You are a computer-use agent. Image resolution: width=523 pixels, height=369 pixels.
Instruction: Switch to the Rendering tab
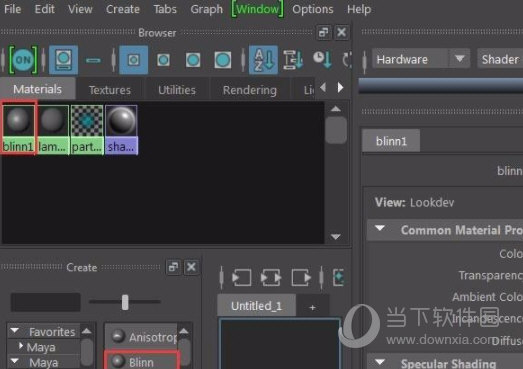(x=249, y=90)
